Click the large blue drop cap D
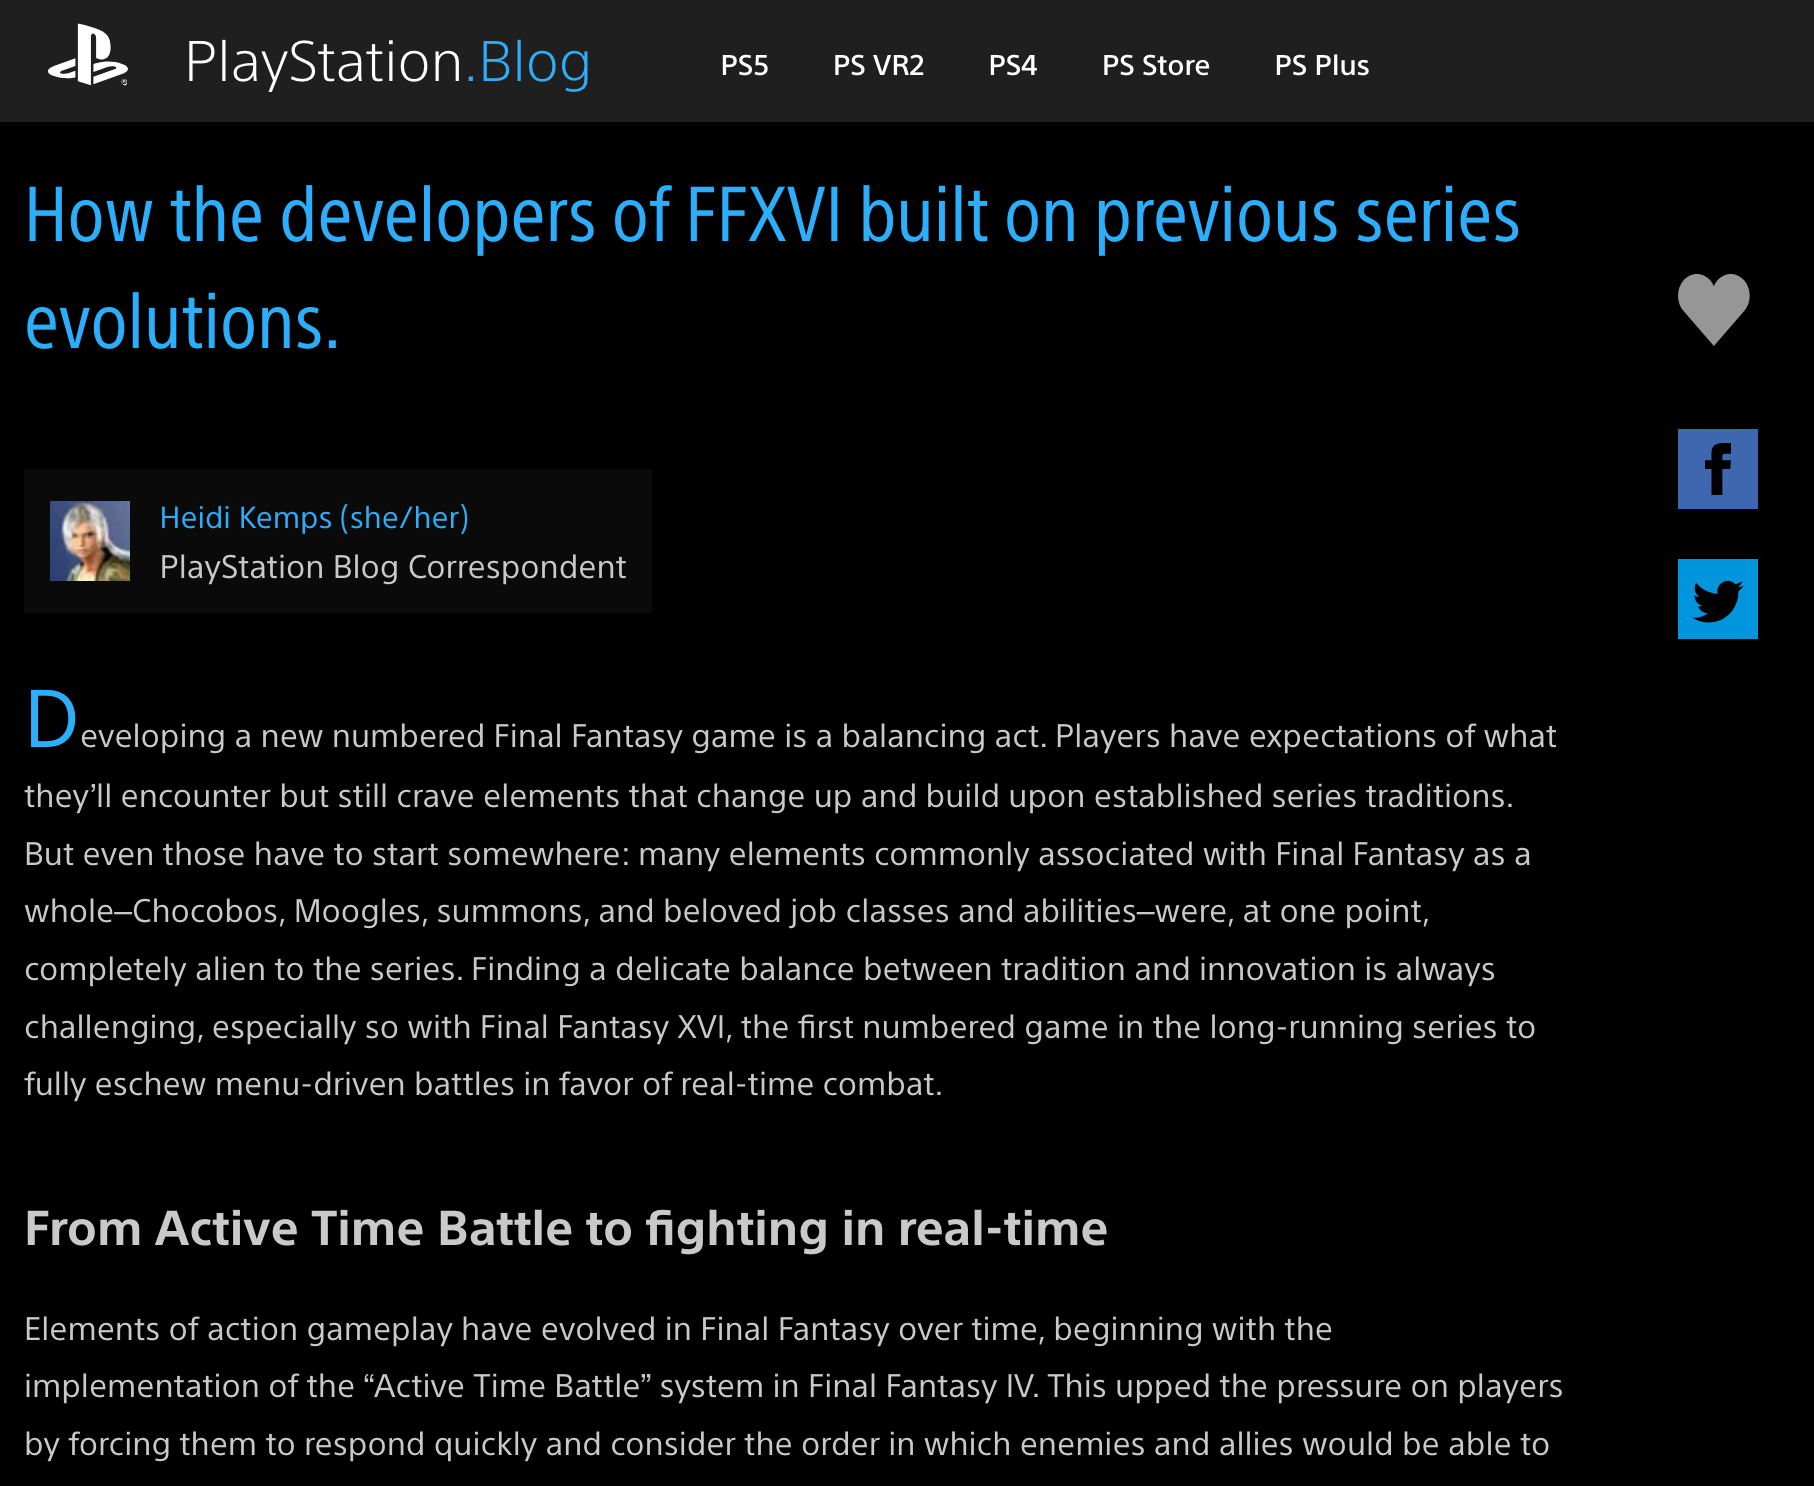Viewport: 1814px width, 1486px height. [51, 719]
